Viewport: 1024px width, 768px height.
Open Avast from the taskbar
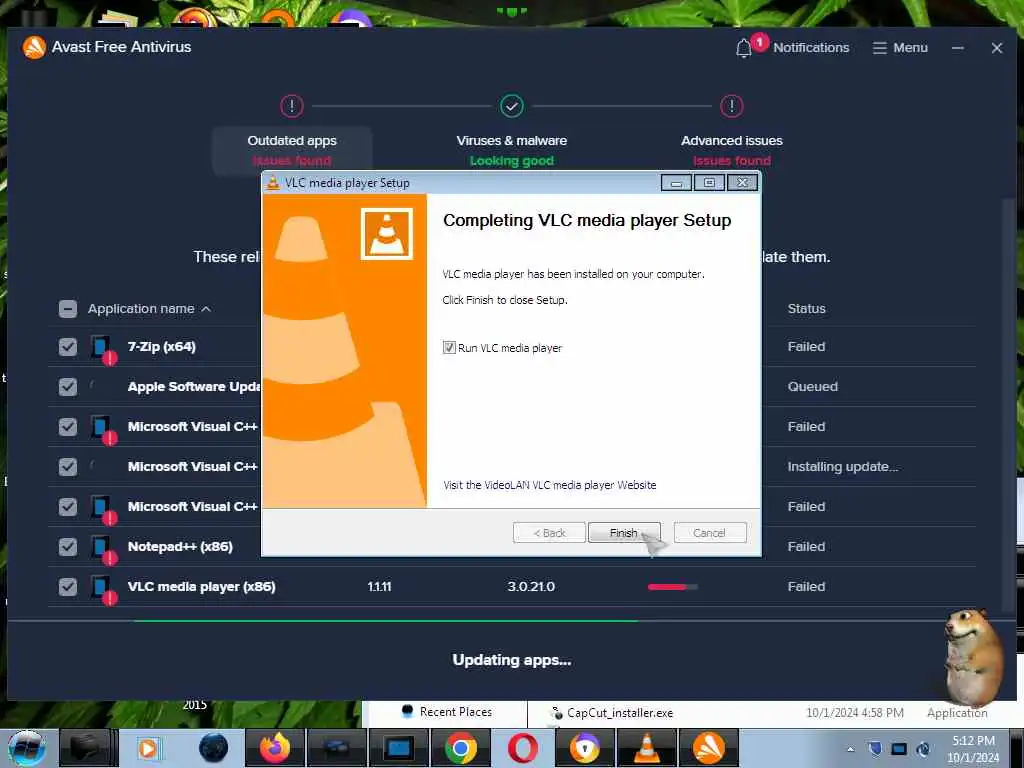[709, 748]
